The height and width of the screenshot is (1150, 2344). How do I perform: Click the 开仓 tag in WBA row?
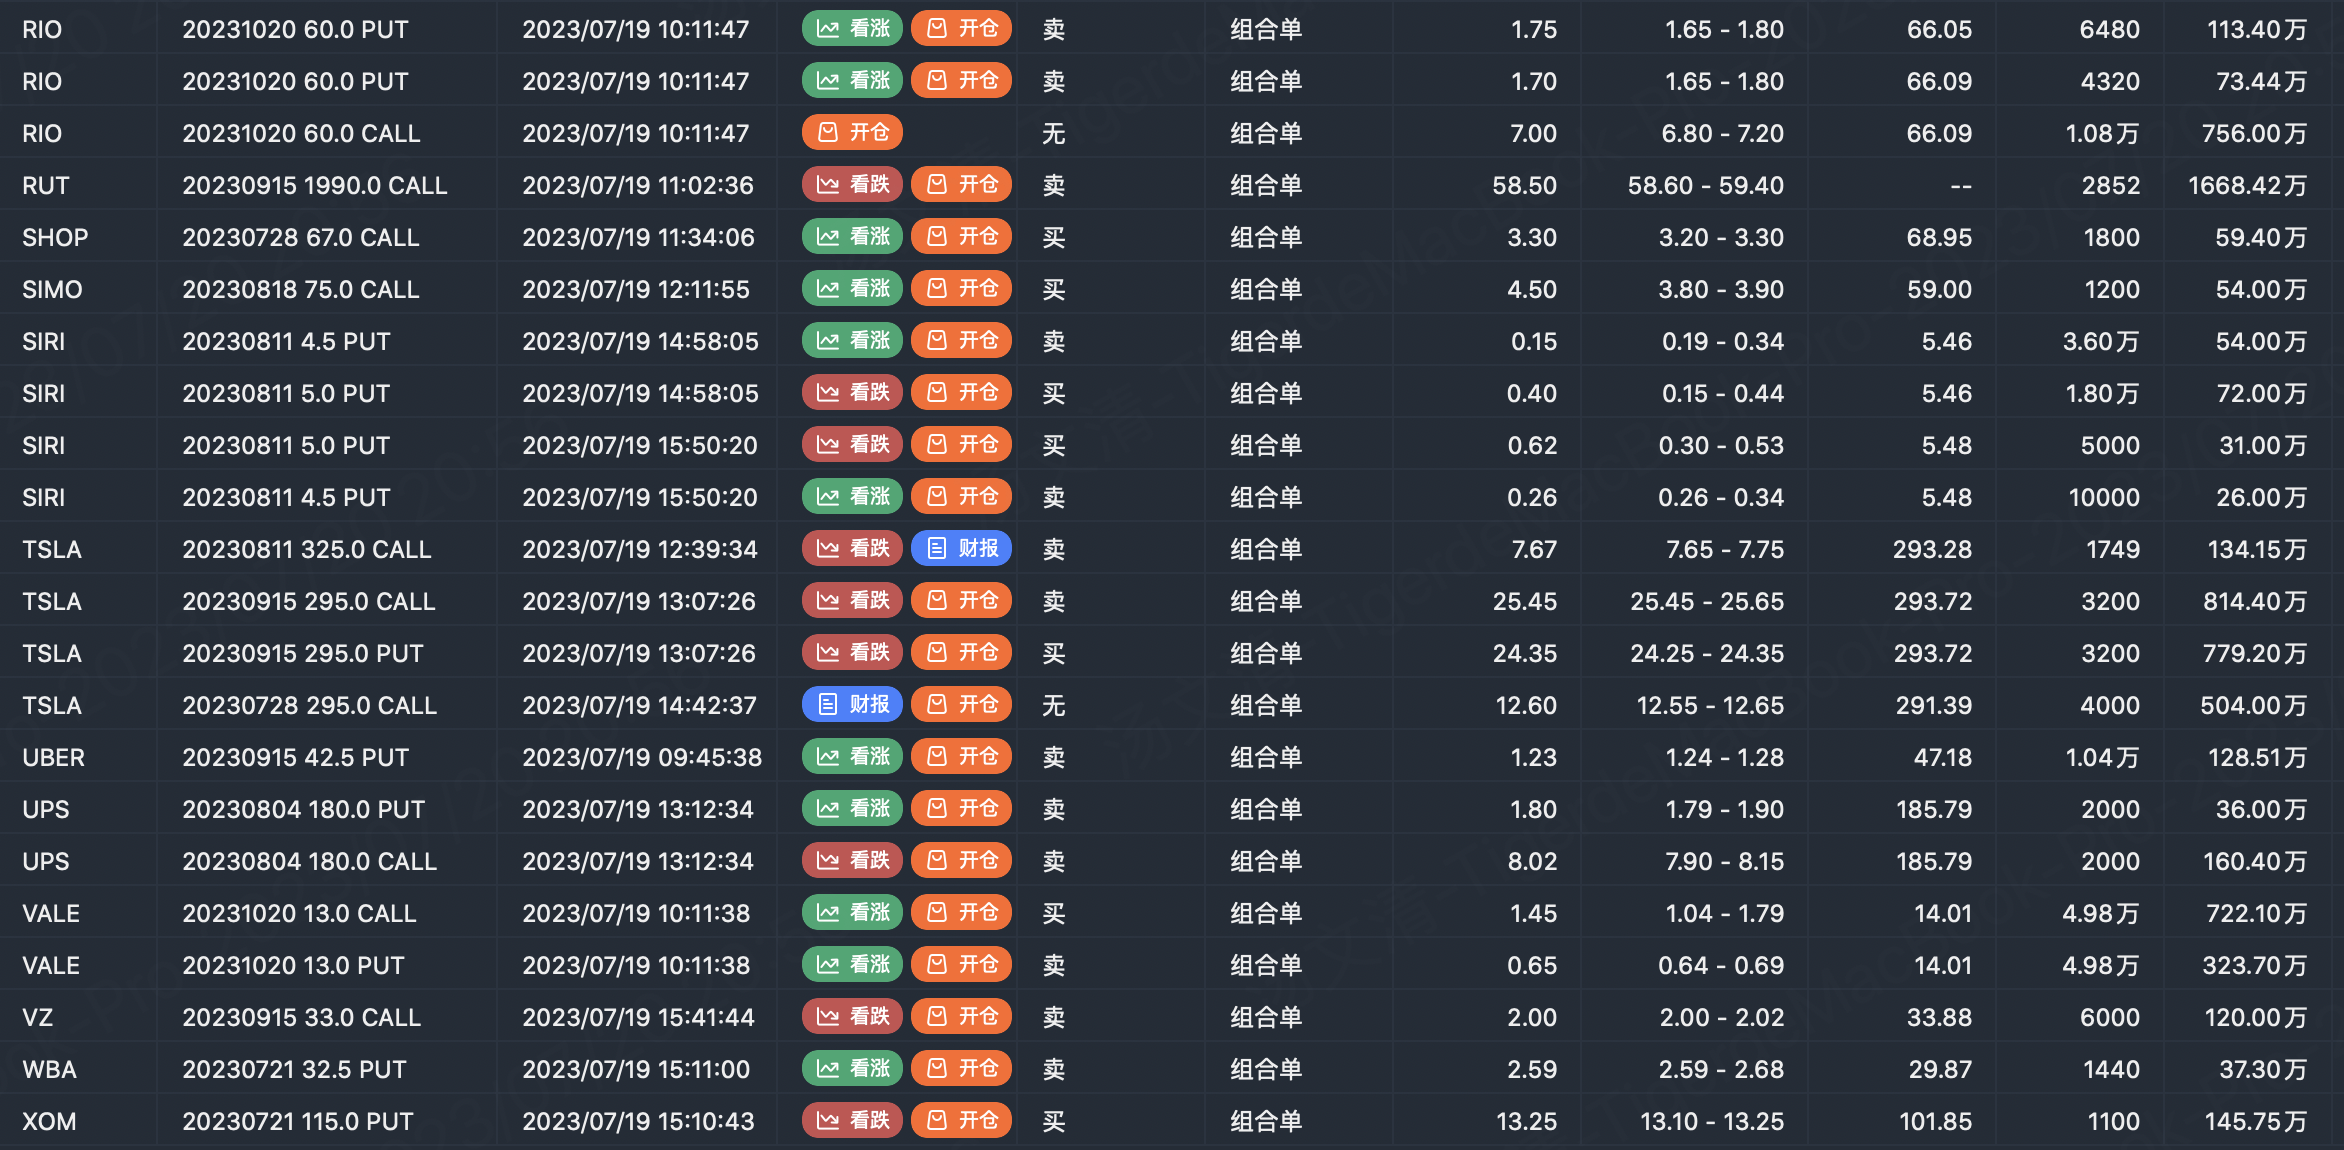click(961, 1069)
